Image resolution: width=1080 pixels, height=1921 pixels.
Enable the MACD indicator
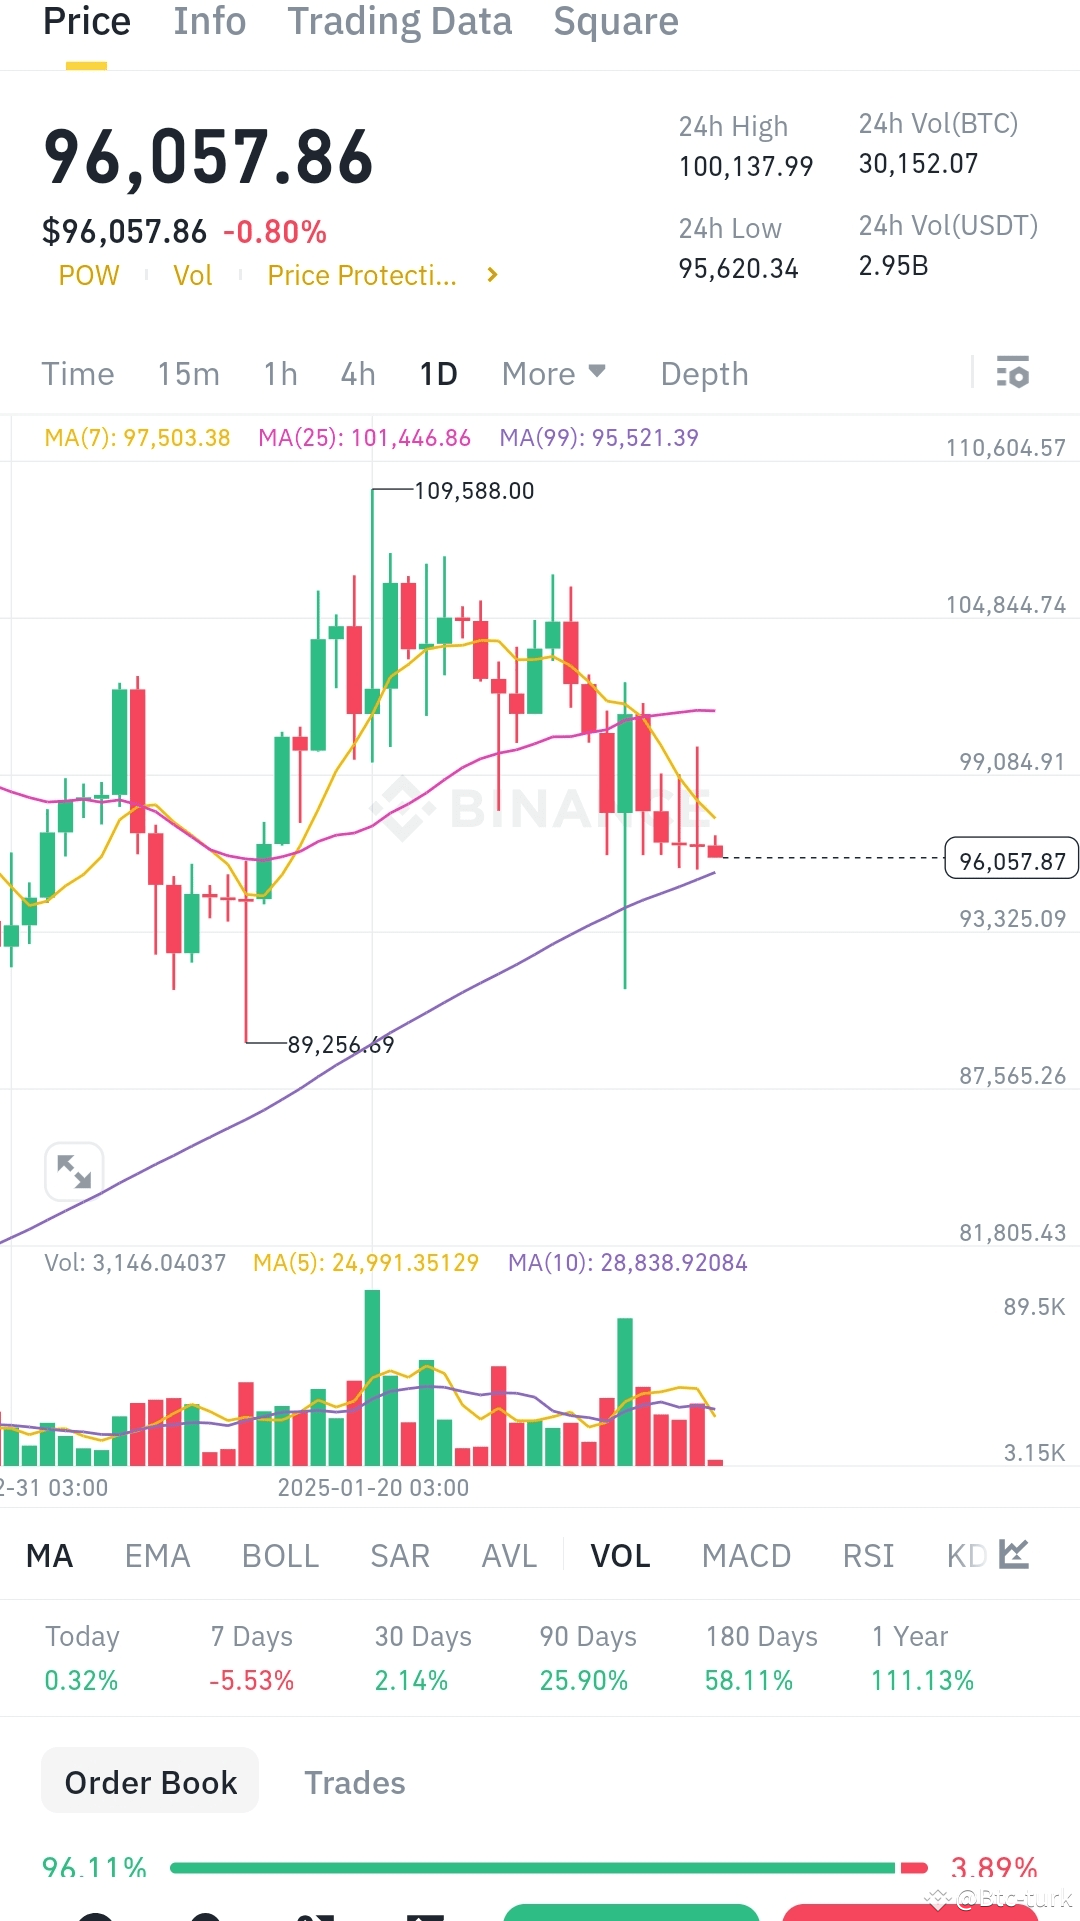(746, 1555)
